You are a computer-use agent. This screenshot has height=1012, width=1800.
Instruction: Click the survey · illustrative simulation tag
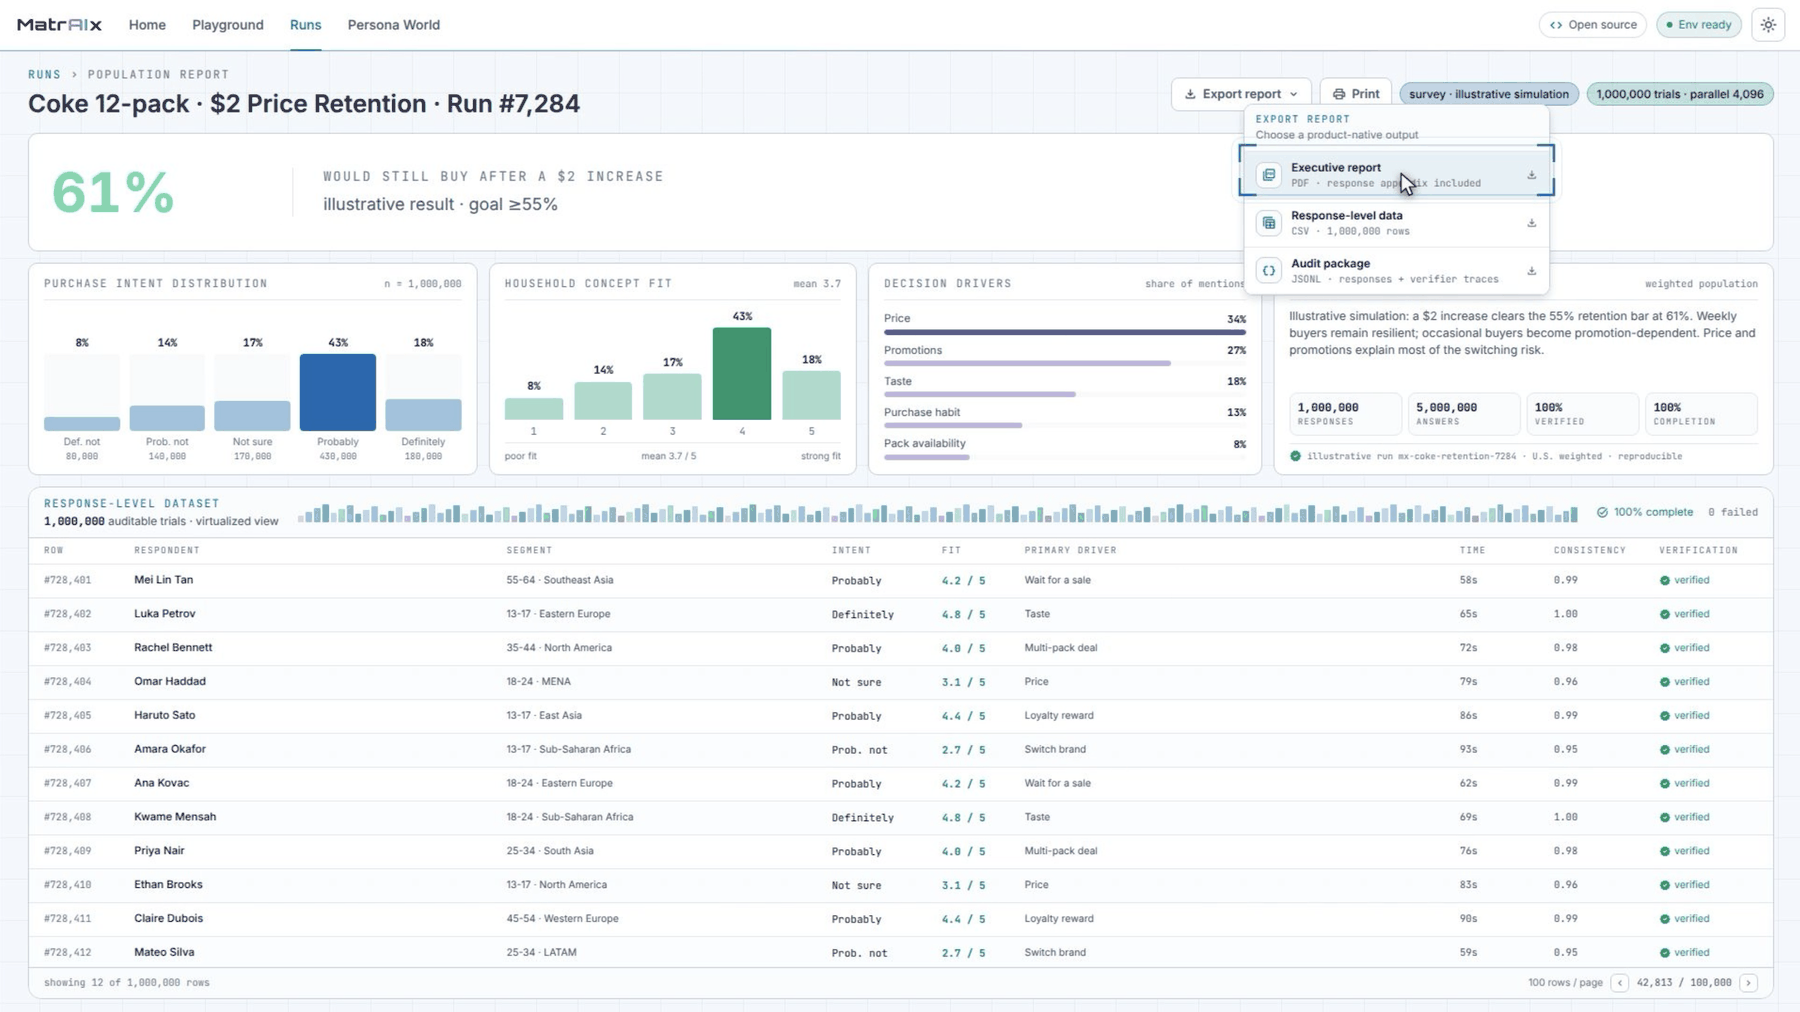[1489, 94]
